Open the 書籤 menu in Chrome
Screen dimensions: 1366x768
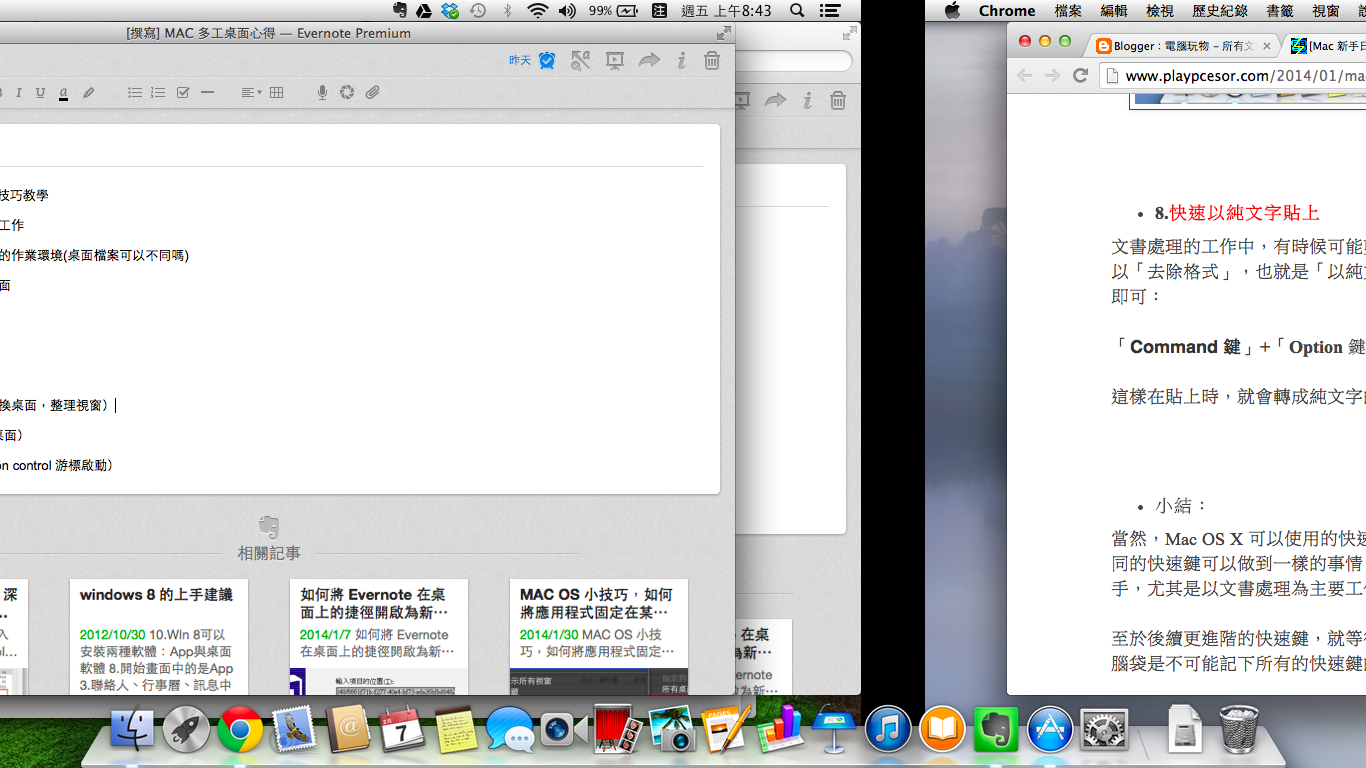1280,11
